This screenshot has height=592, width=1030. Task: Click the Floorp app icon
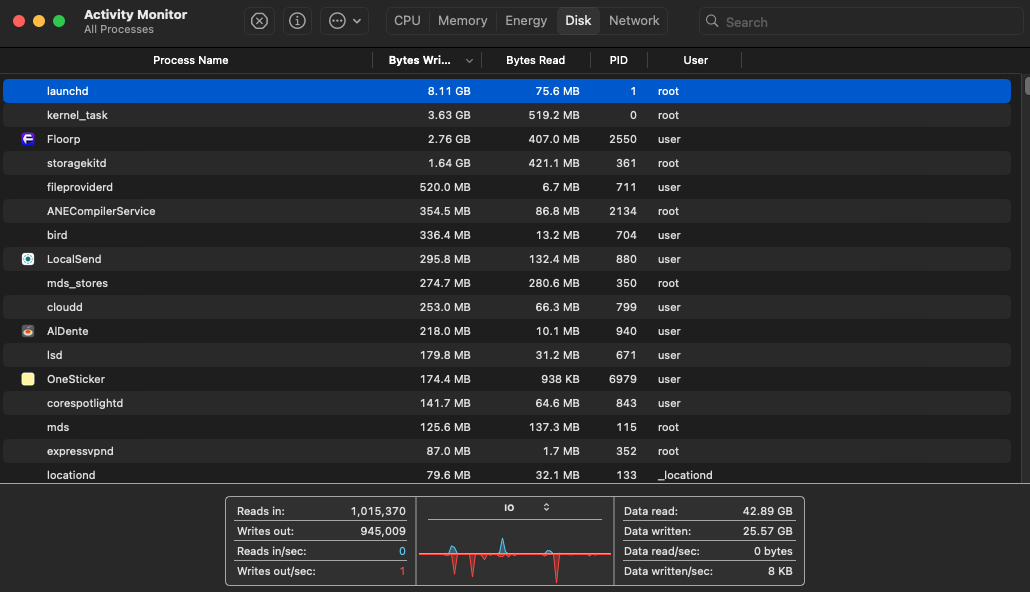click(28, 139)
